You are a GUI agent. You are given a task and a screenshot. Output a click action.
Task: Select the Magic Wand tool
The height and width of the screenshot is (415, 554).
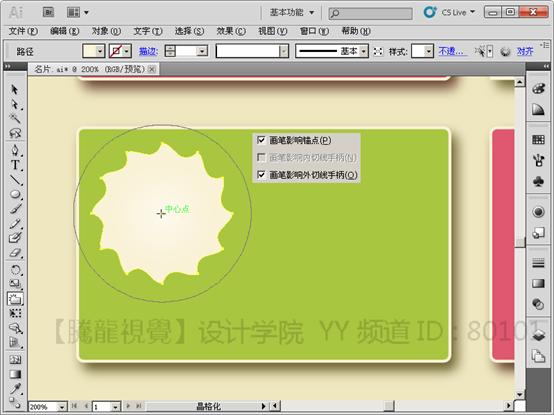pos(15,118)
